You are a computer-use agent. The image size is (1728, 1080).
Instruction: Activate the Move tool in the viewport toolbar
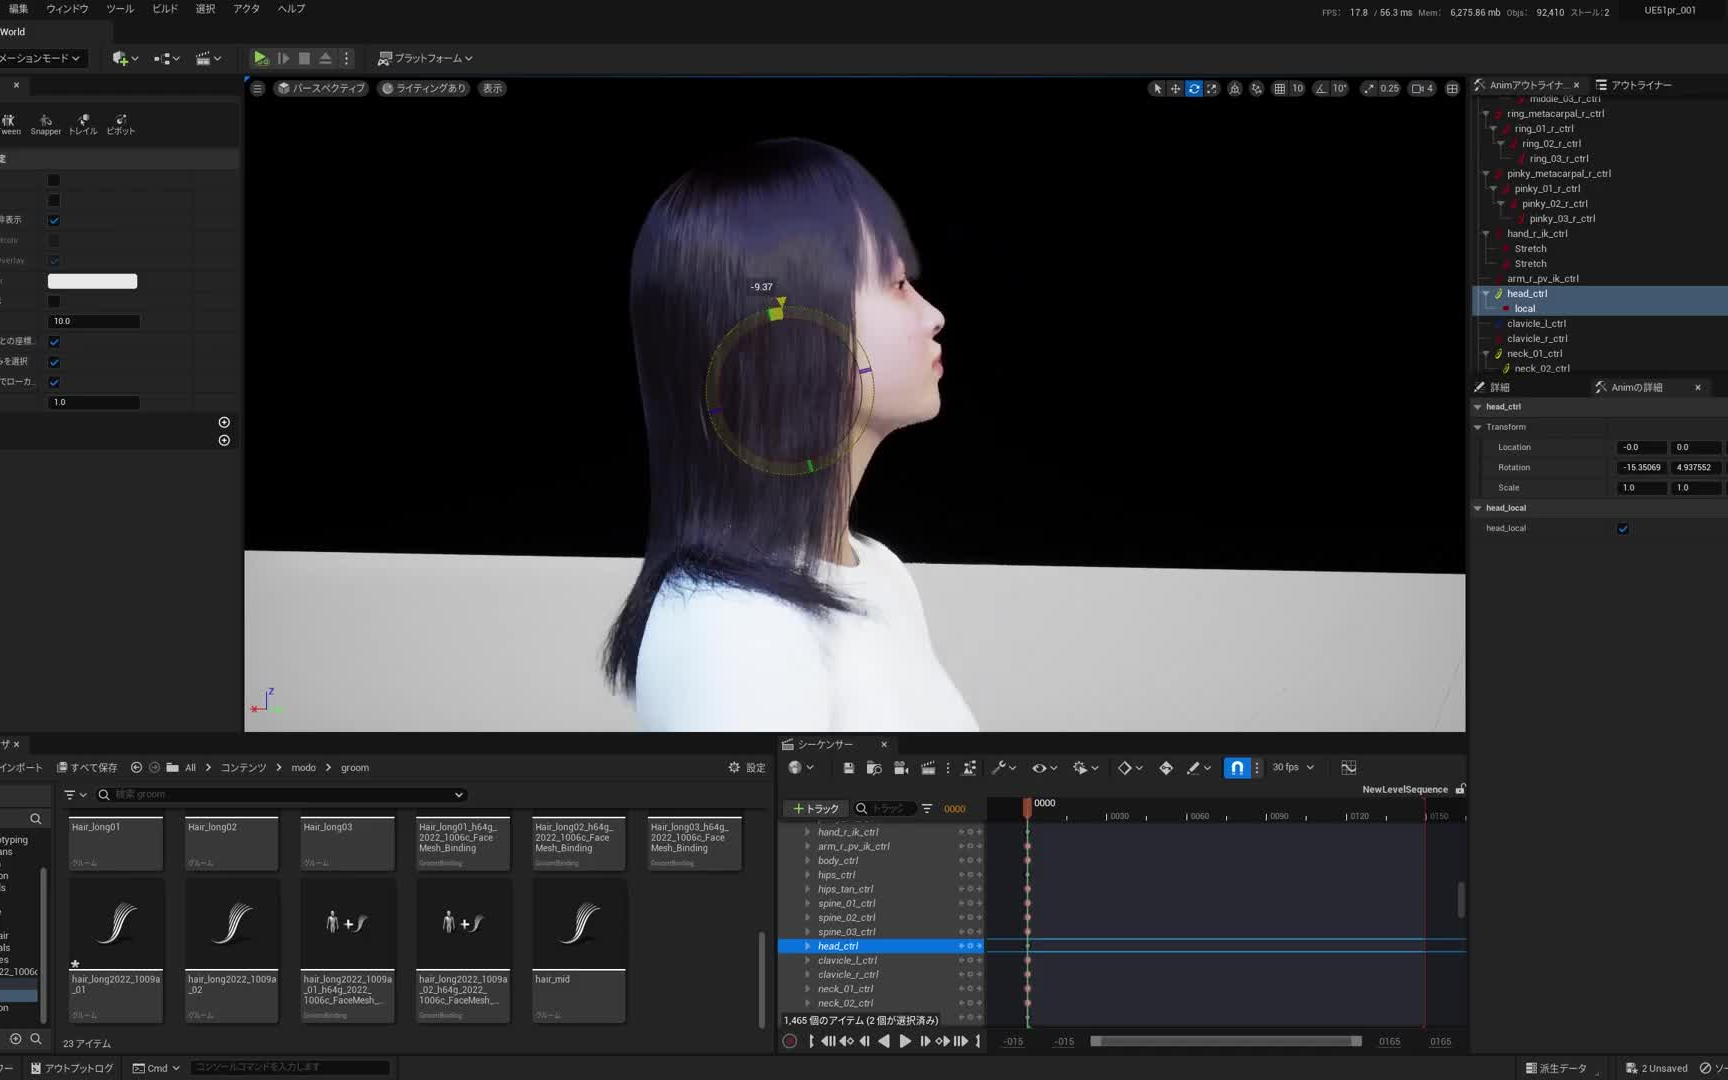(1175, 88)
